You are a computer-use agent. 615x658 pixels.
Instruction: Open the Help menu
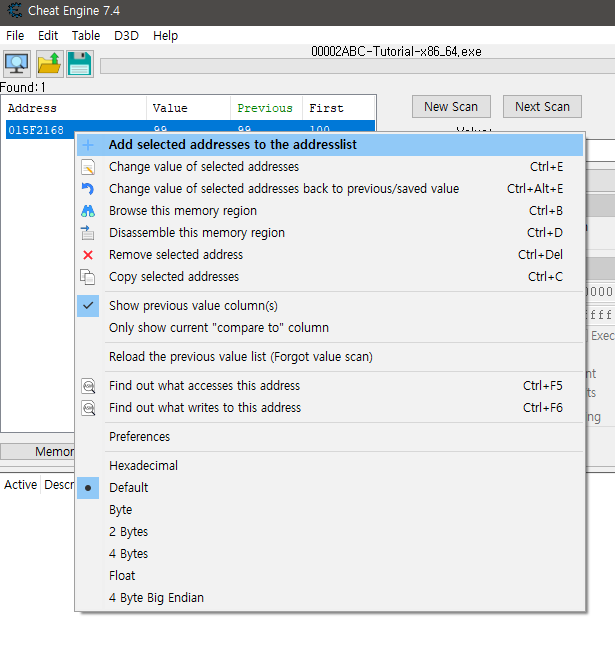[165, 36]
